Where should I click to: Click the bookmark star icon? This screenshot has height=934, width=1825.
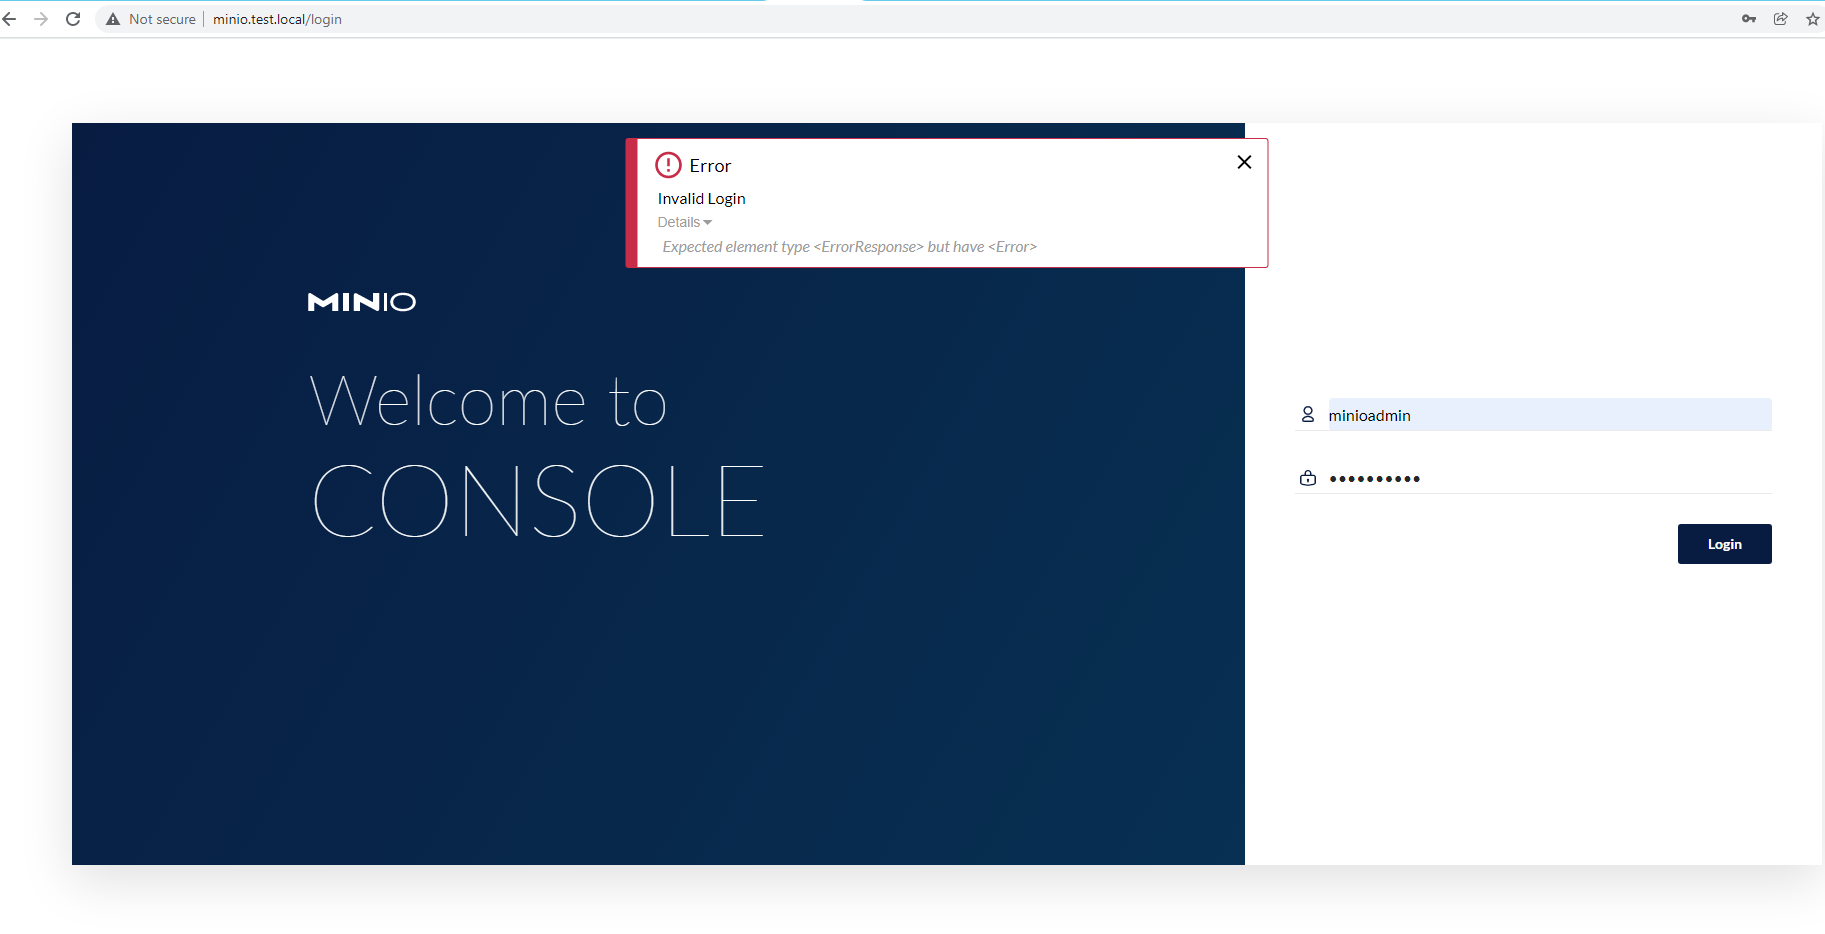pyautogui.click(x=1812, y=18)
